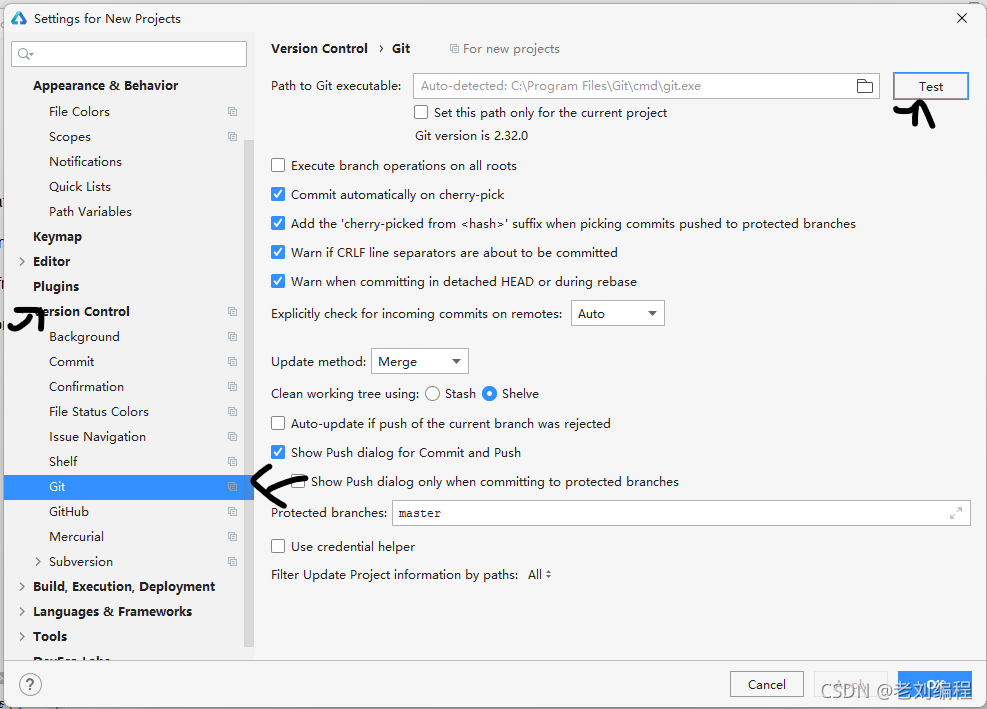Enable Execute branch operations on all roots
This screenshot has width=987, height=709.
(x=278, y=165)
